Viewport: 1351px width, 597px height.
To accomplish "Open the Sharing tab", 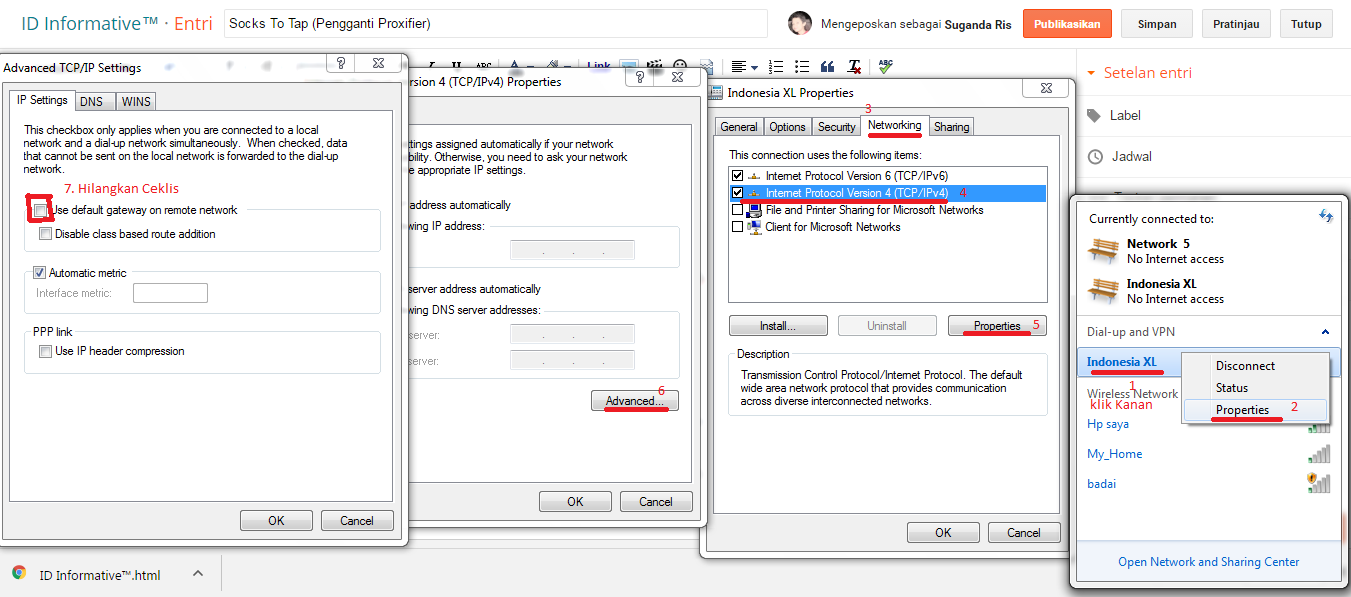I will 952,127.
